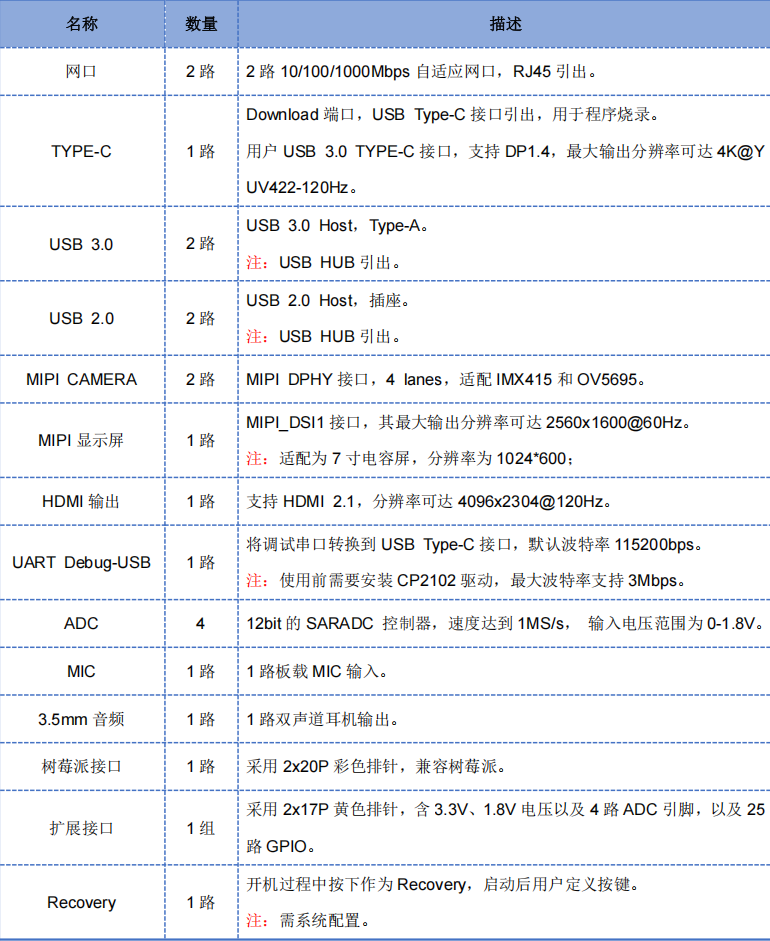Click the 115200bps baud rate line
770x941 pixels.
coord(474,544)
